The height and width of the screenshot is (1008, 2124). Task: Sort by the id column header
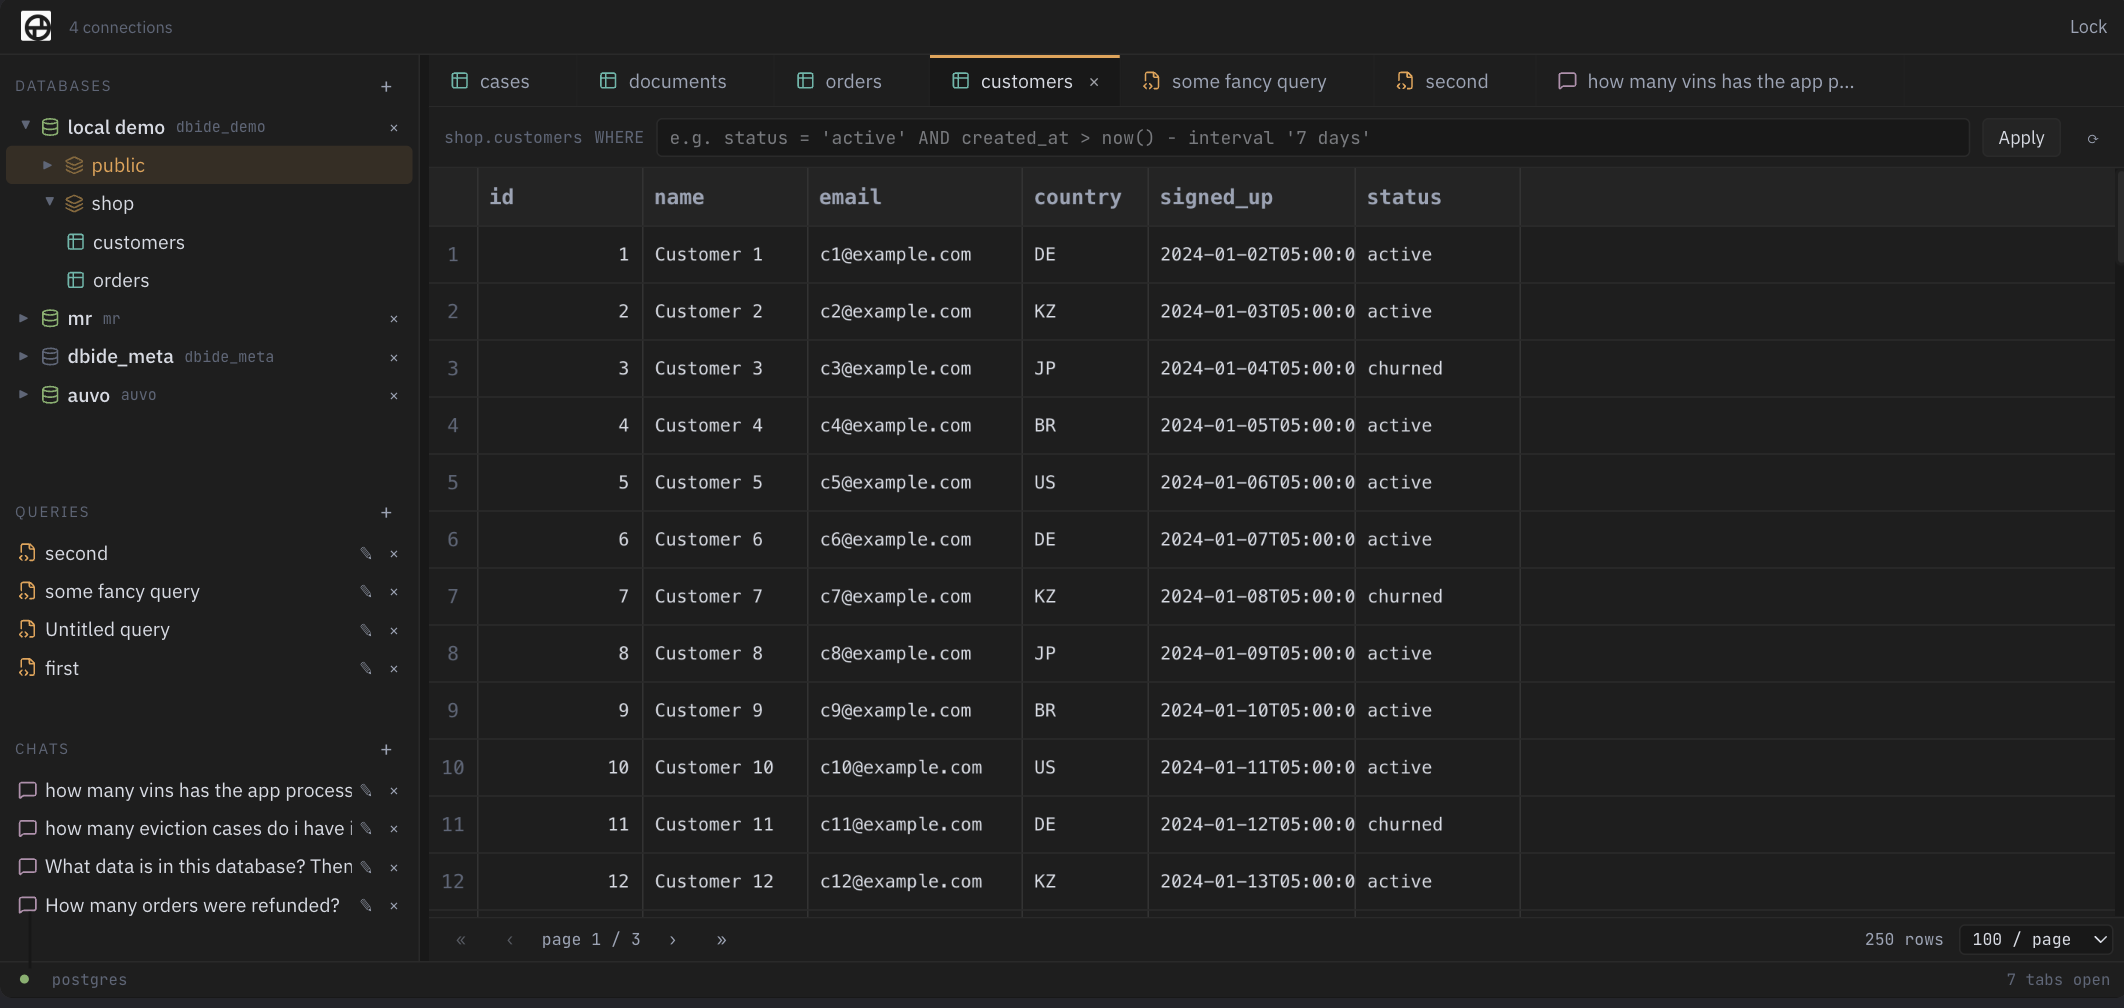tap(560, 197)
